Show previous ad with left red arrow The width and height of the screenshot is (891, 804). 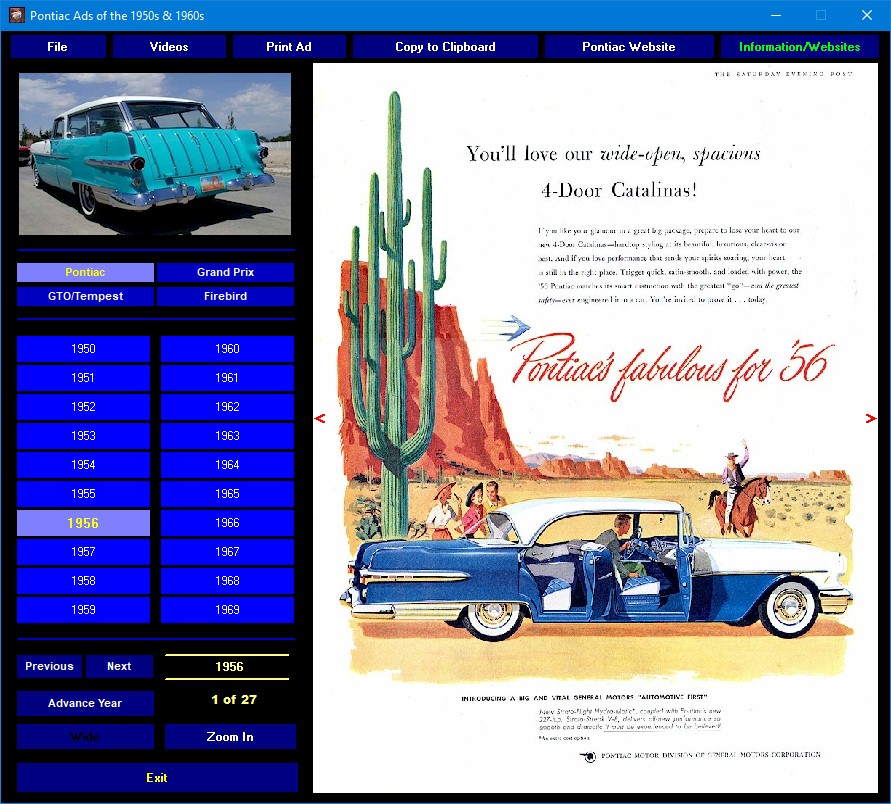320,418
